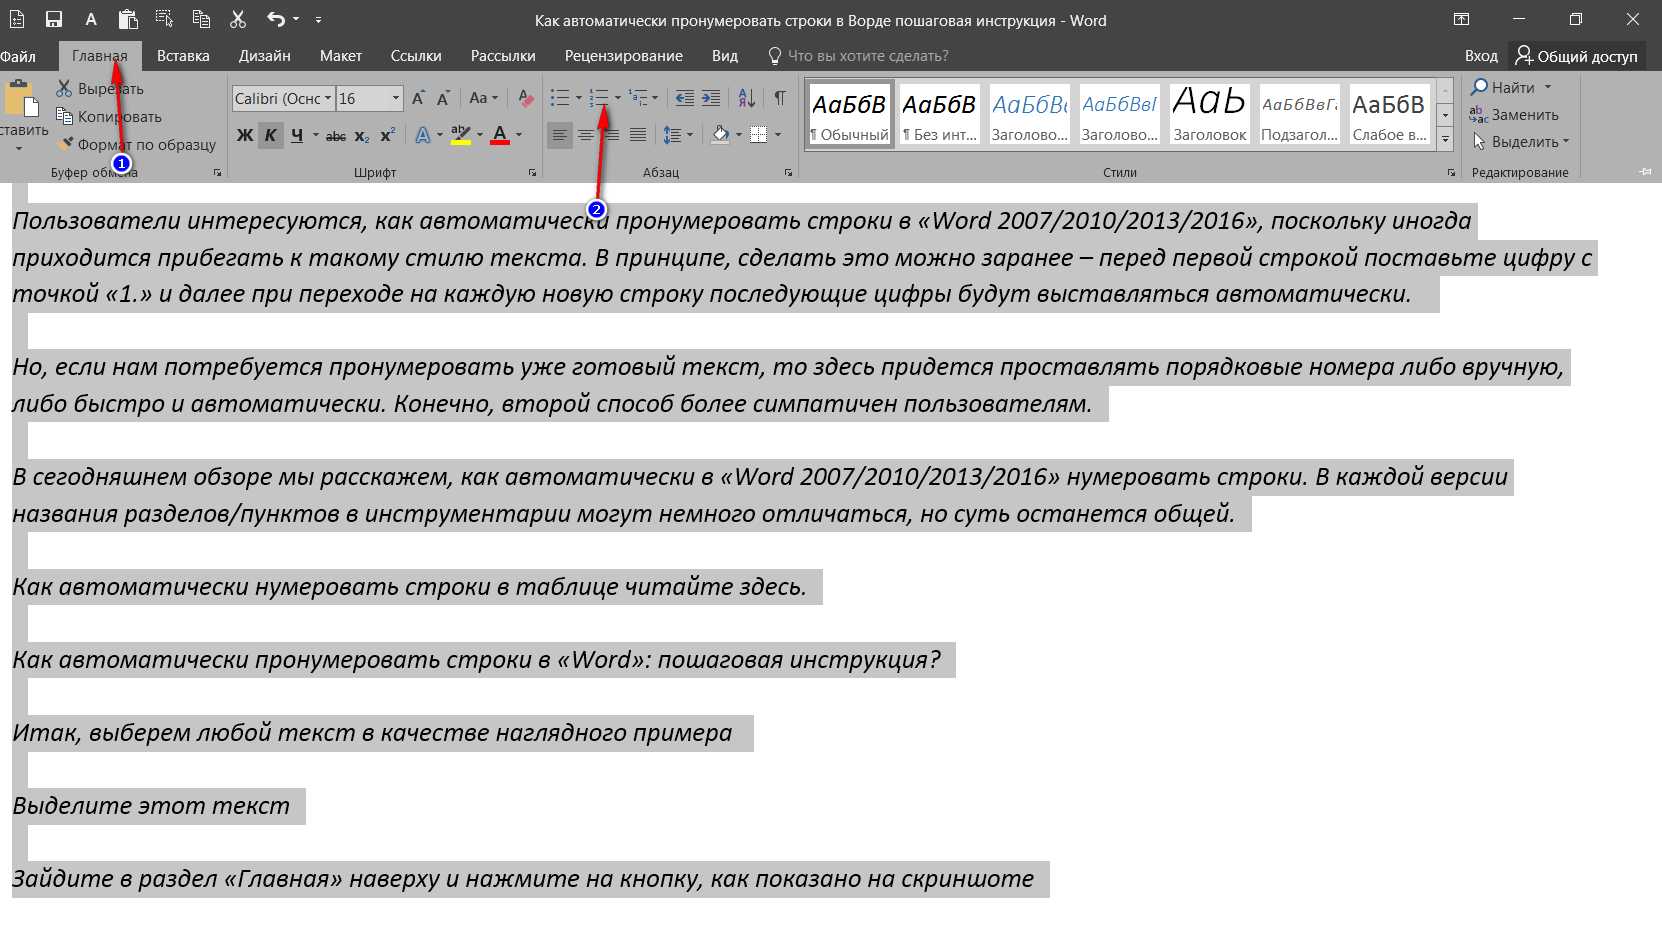Click the multilevel list icon
Image resolution: width=1662 pixels, height=948 pixels.
point(638,98)
